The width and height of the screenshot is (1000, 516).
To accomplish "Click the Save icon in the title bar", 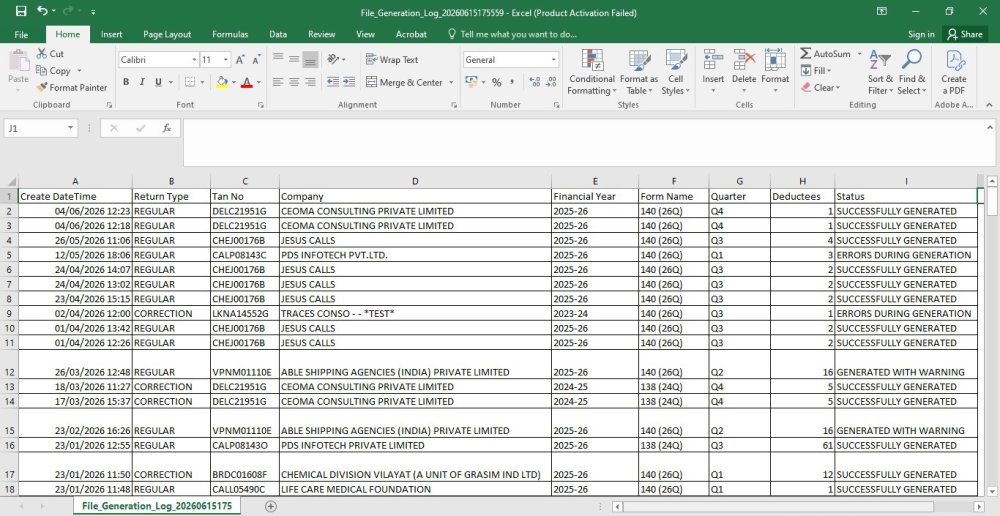I will 21,11.
